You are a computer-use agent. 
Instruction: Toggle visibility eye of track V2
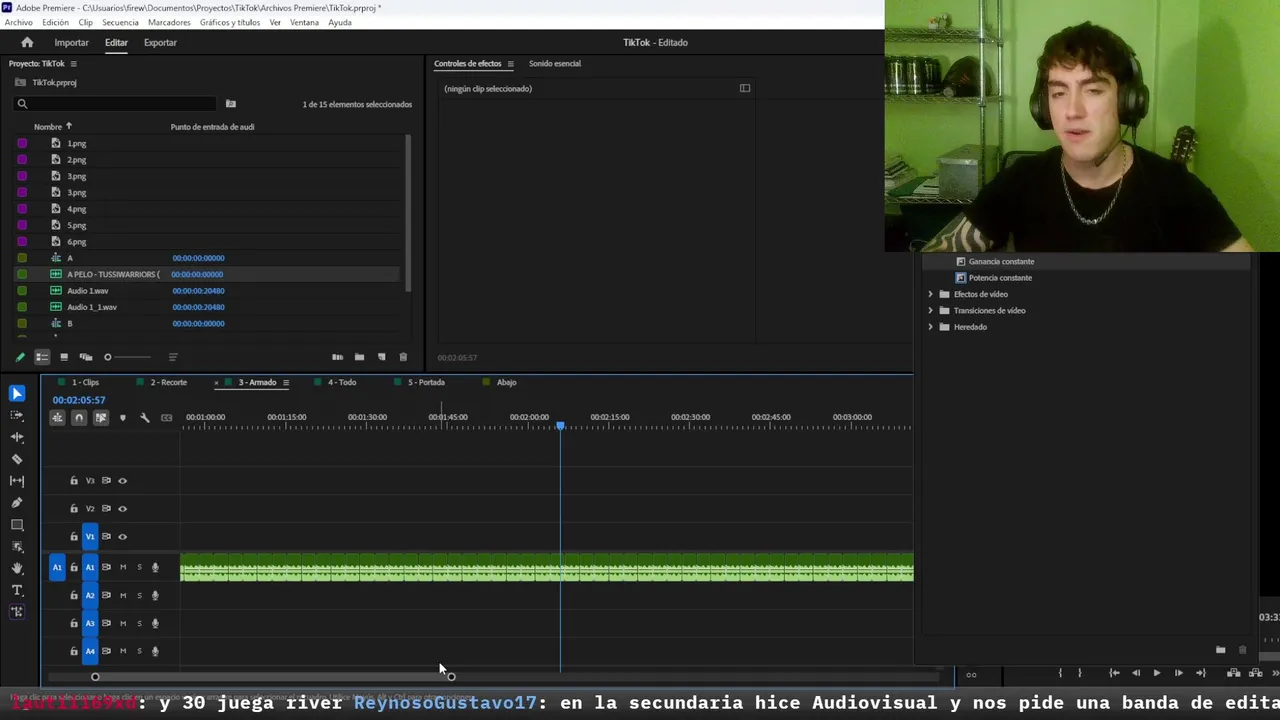coord(123,509)
